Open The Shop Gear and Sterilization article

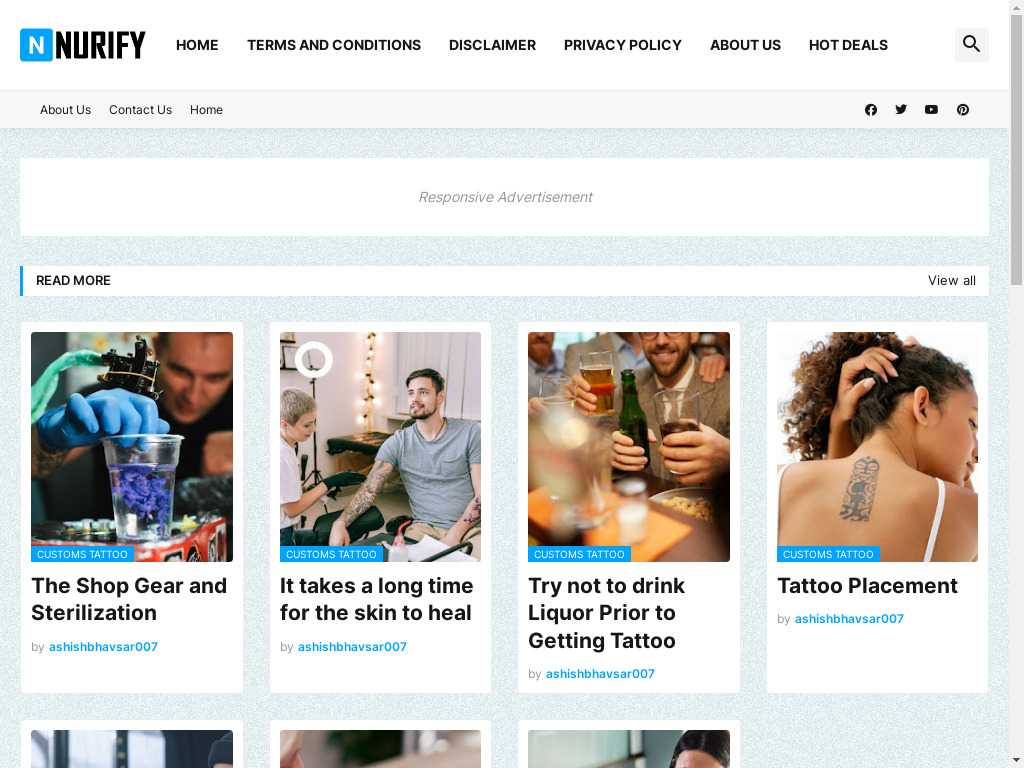[129, 599]
